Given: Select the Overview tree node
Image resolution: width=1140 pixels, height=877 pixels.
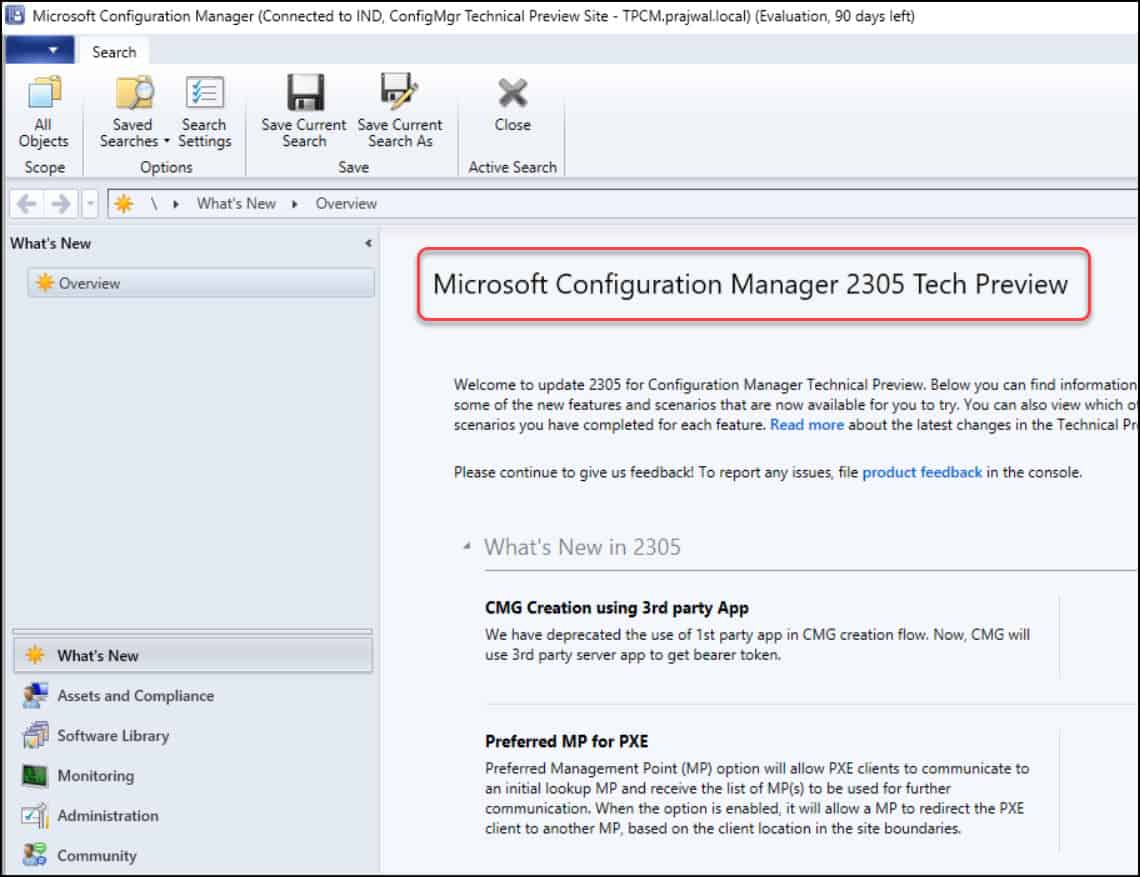Looking at the screenshot, I should tap(201, 283).
